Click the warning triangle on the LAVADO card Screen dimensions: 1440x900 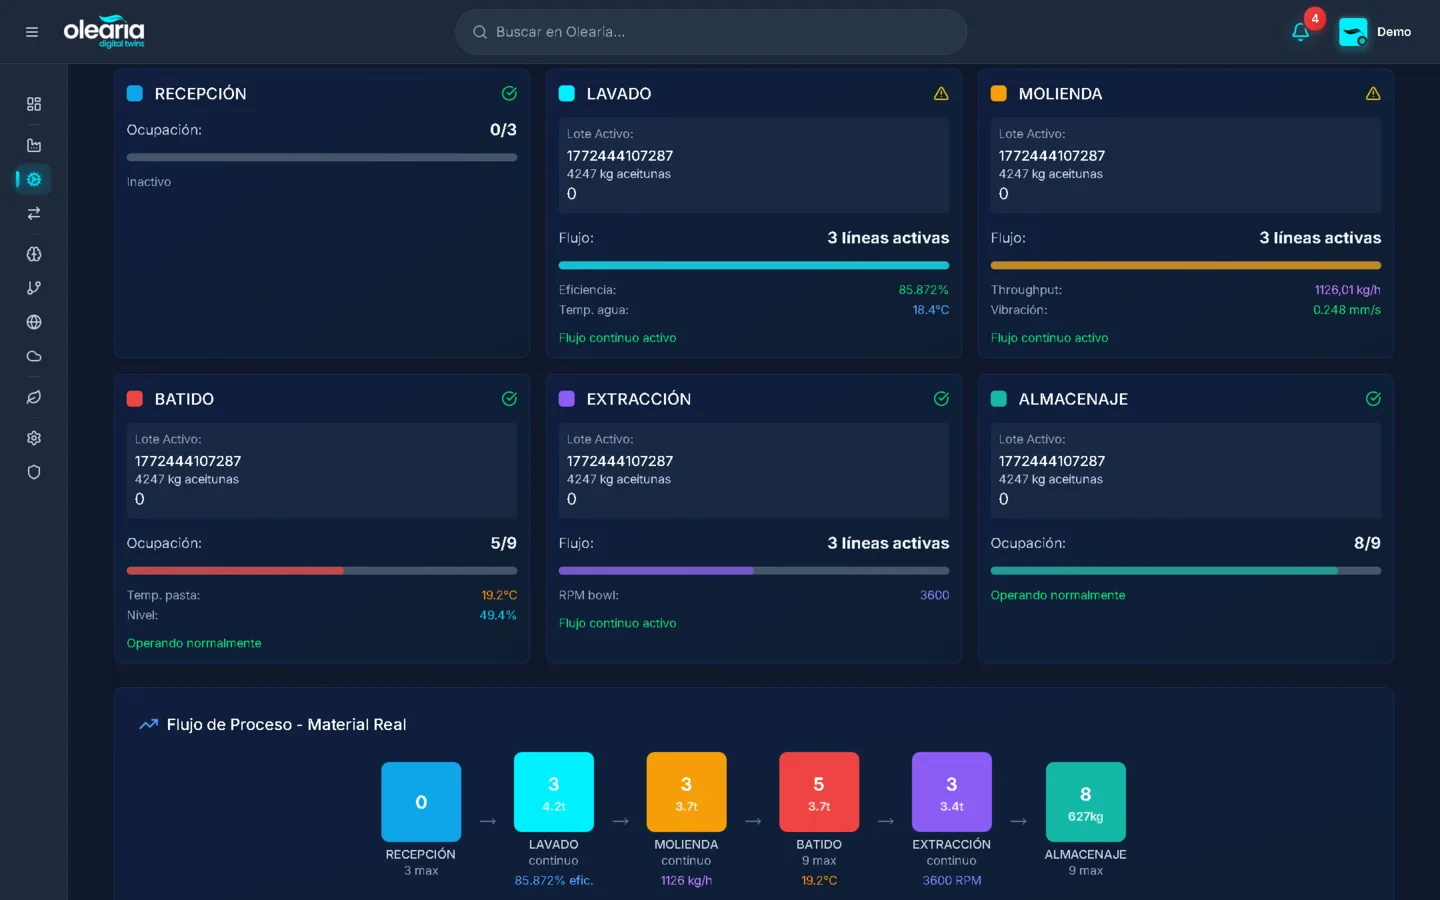click(941, 93)
